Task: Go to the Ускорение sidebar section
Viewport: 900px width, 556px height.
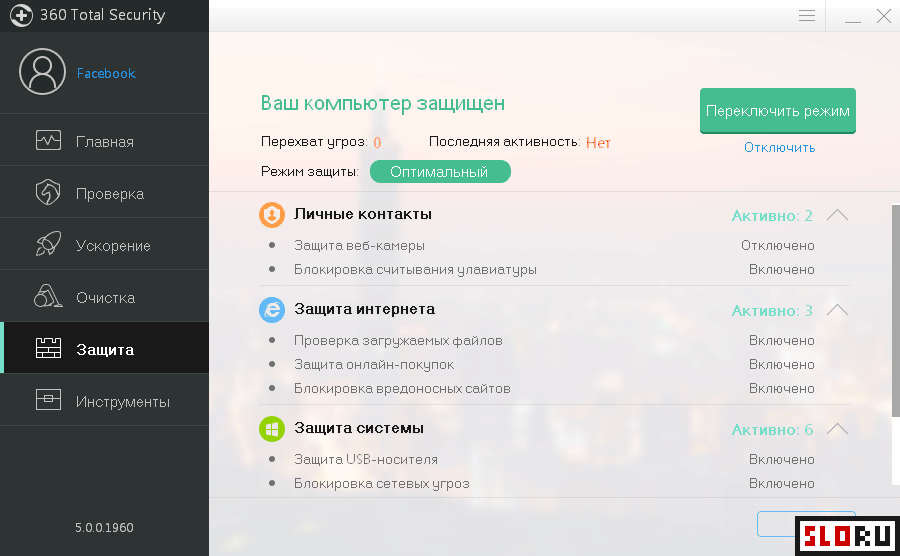Action: (104, 244)
